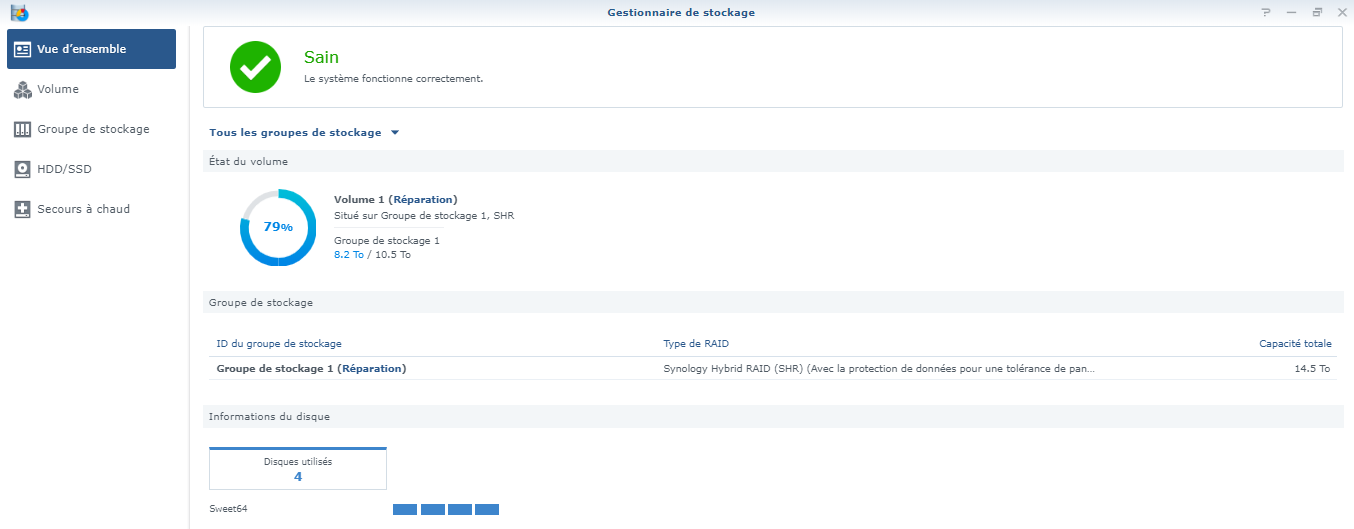Image resolution: width=1354 pixels, height=529 pixels.
Task: Click the 79% volume usage ring
Action: click(x=278, y=227)
